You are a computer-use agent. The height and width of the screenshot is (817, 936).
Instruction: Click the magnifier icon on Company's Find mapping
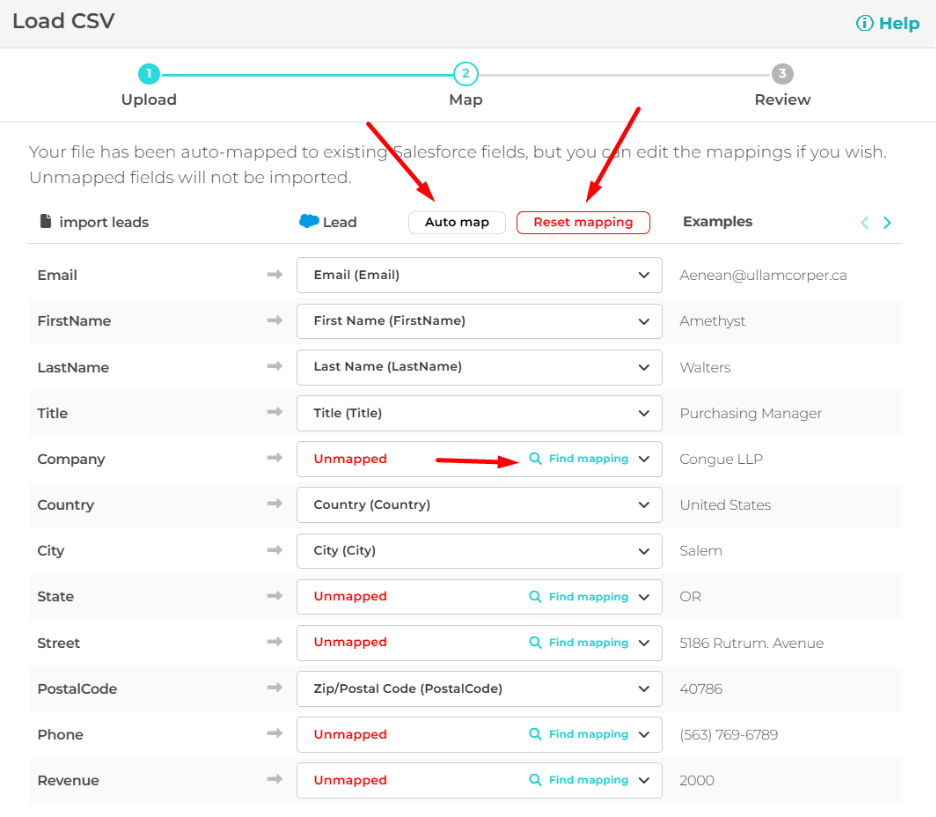(534, 459)
